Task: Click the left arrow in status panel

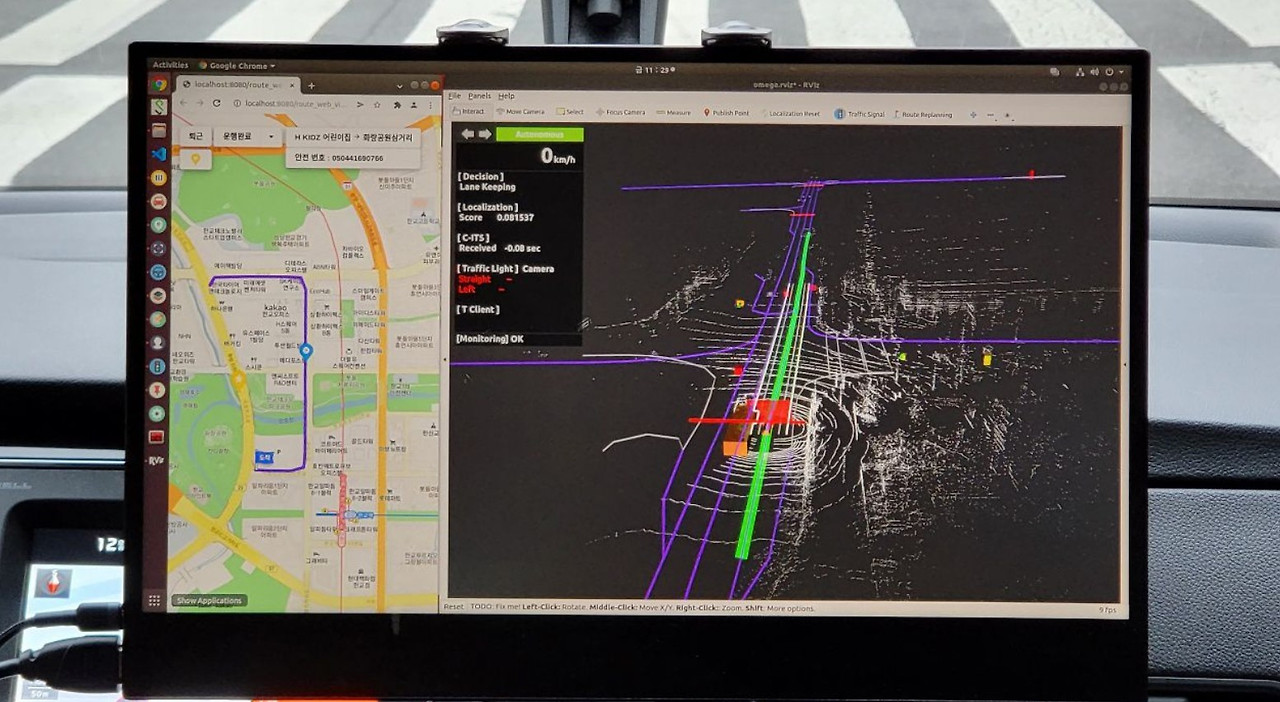Action: pos(467,134)
